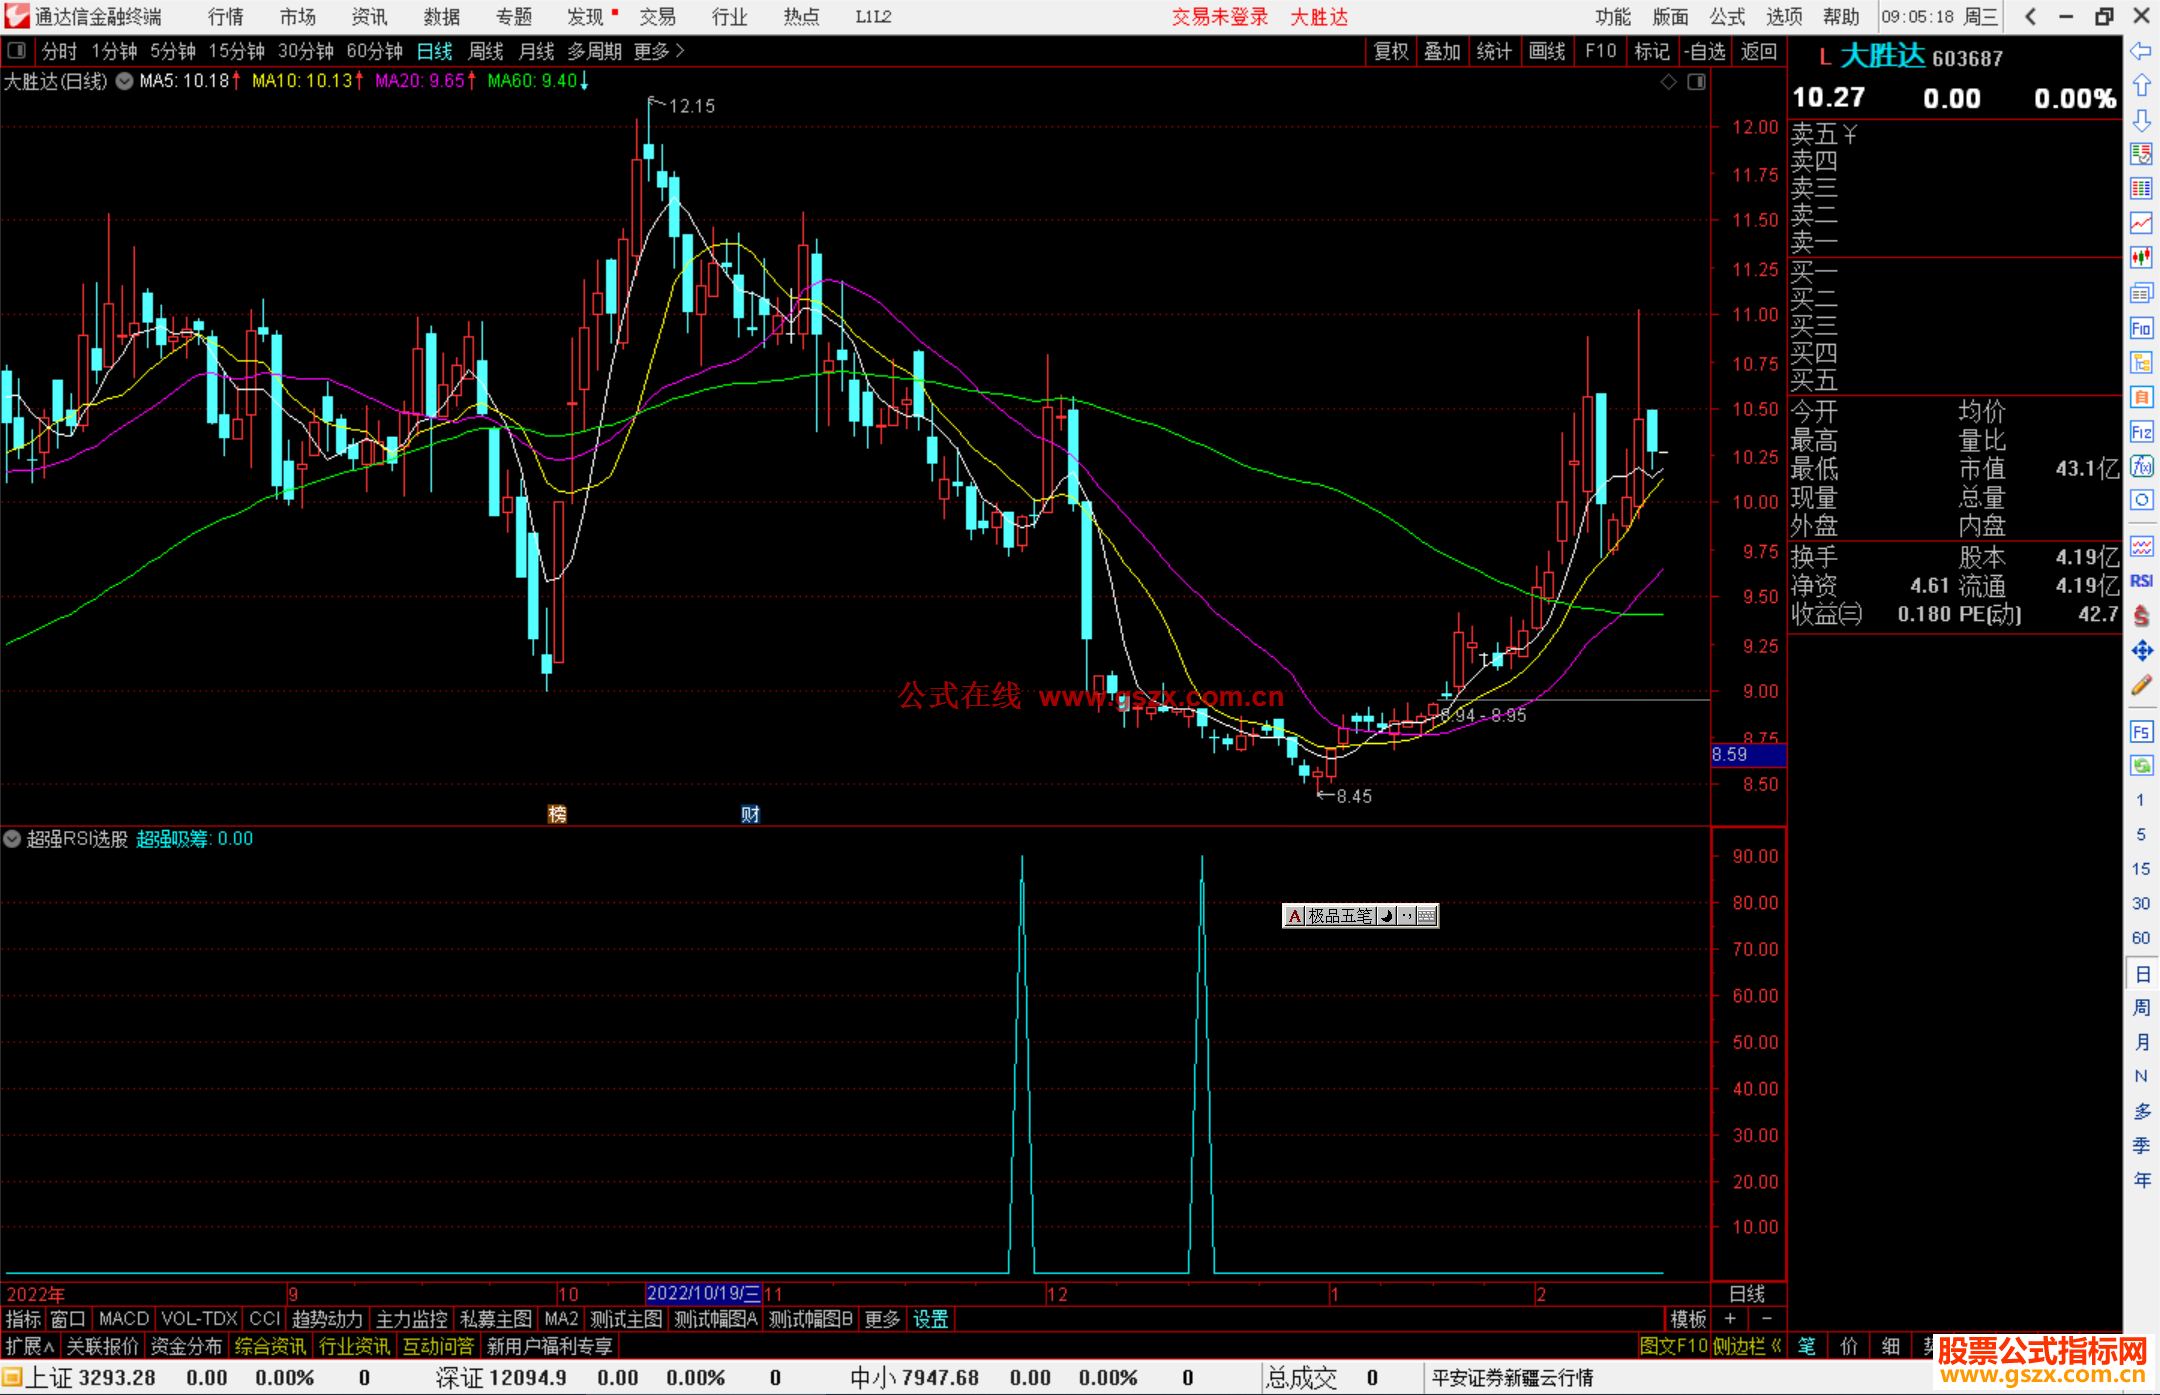Open the 公式 menu
This screenshot has width=2160, height=1395.
(1726, 17)
